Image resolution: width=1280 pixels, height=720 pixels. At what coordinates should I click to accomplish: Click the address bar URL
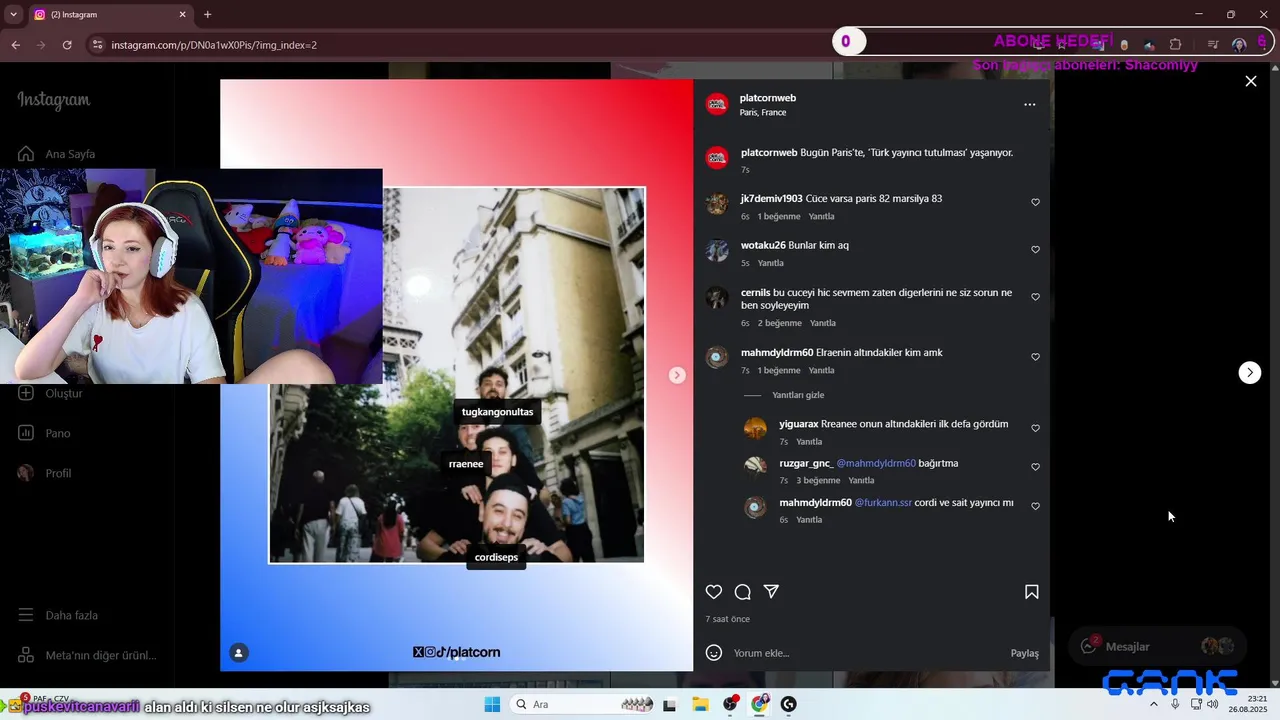pos(214,45)
